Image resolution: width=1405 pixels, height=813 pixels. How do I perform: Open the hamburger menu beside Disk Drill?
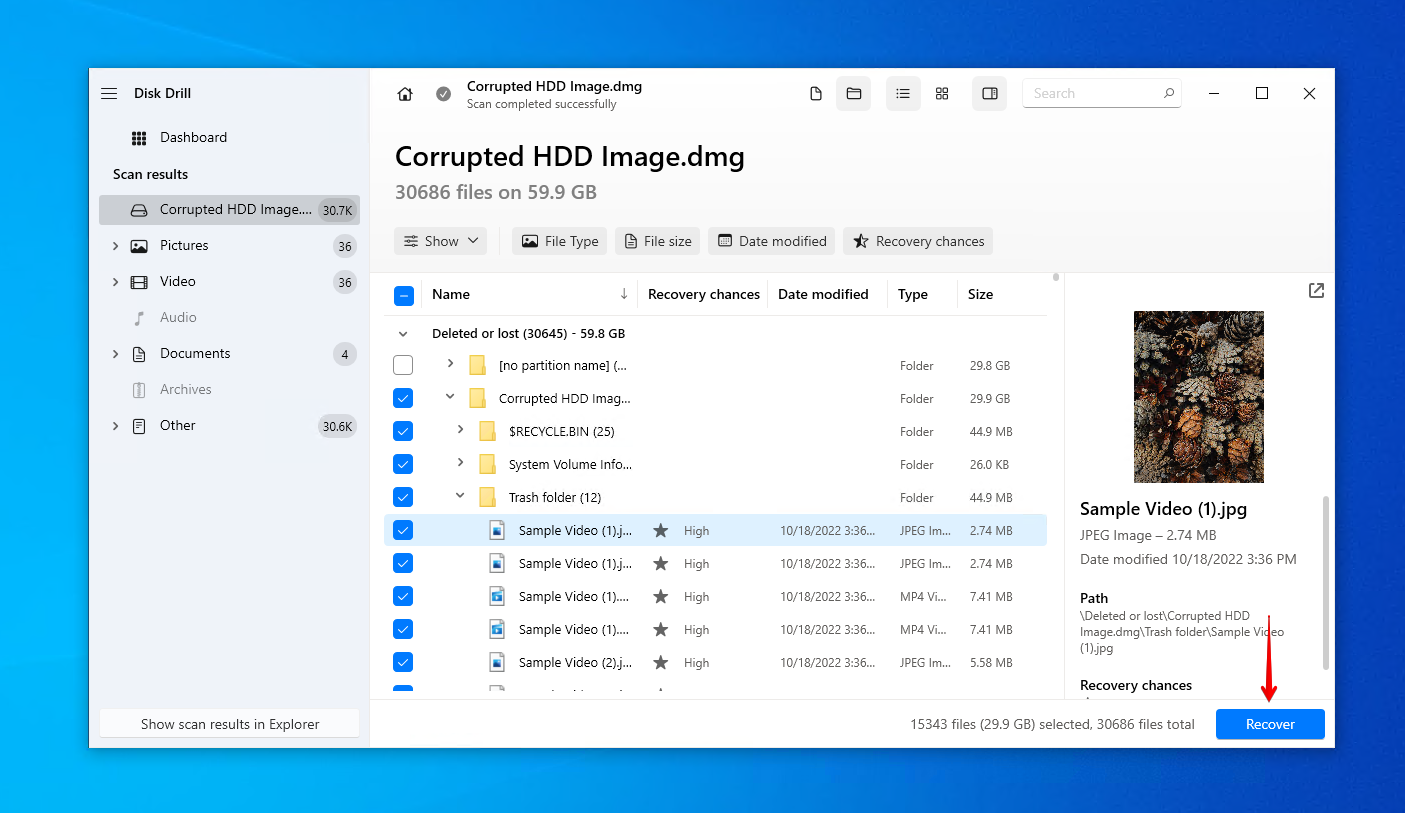109,94
